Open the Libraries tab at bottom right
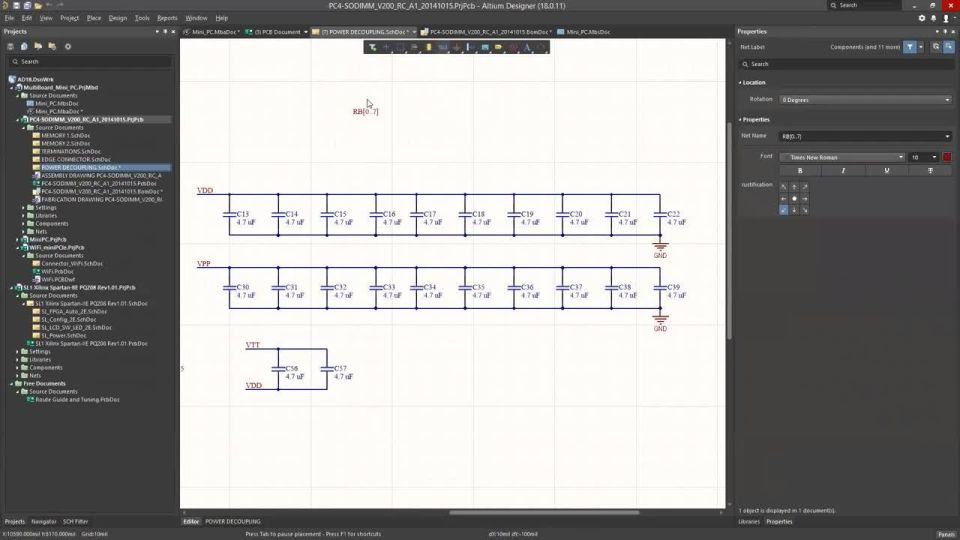 click(x=749, y=522)
